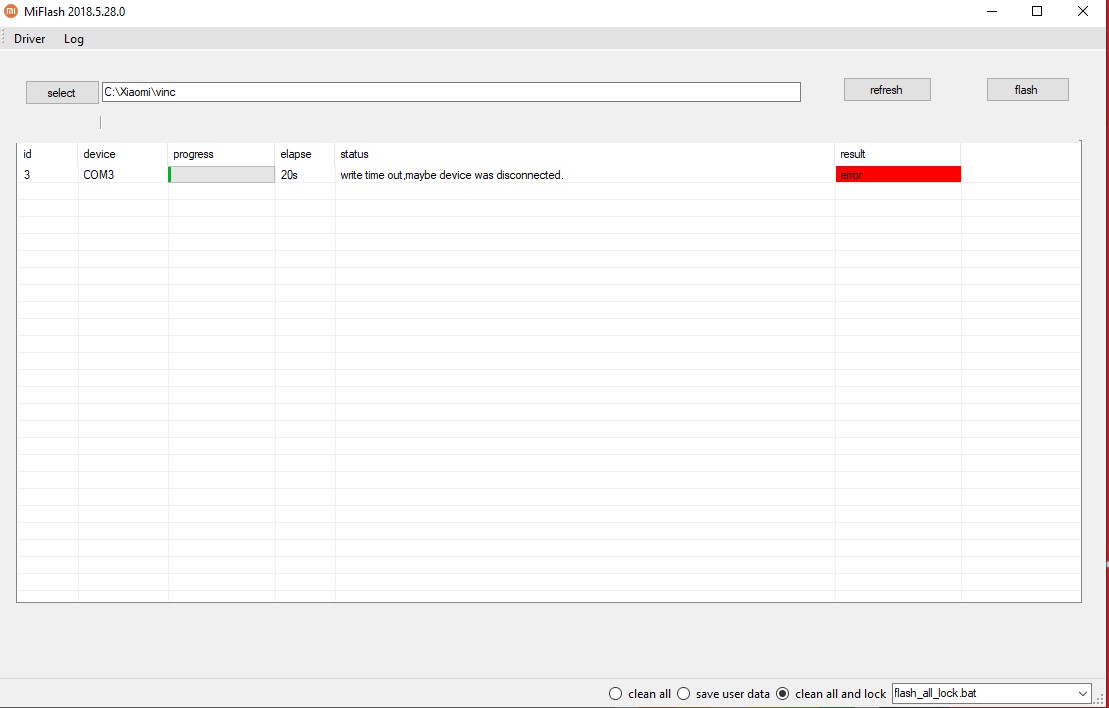
Task: Click the id column header
Action: 47,154
